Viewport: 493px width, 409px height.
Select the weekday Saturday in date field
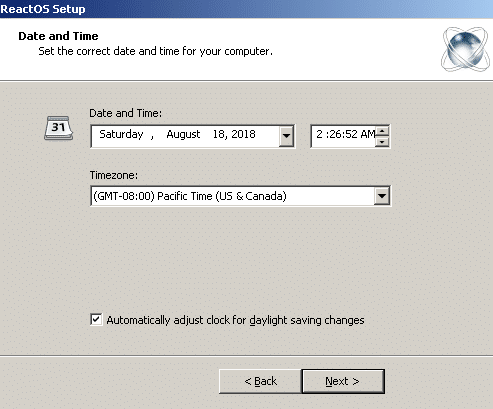[121, 134]
